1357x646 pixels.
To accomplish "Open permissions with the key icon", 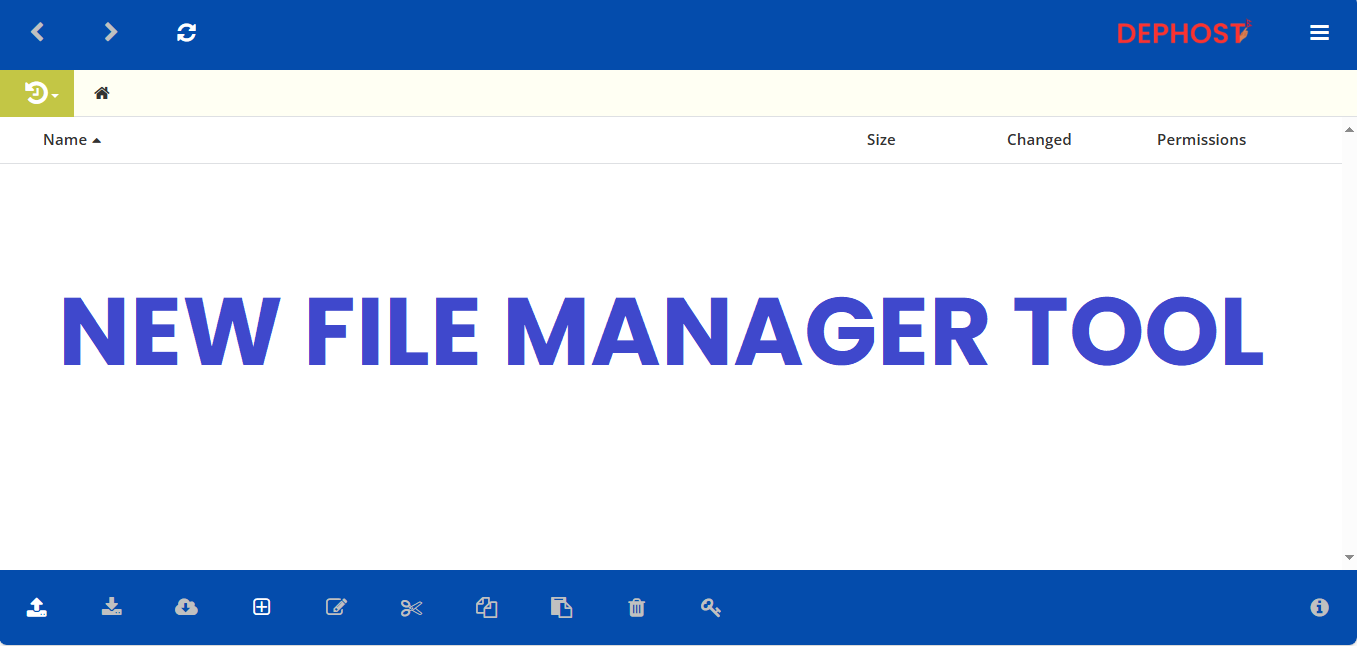I will (x=711, y=607).
